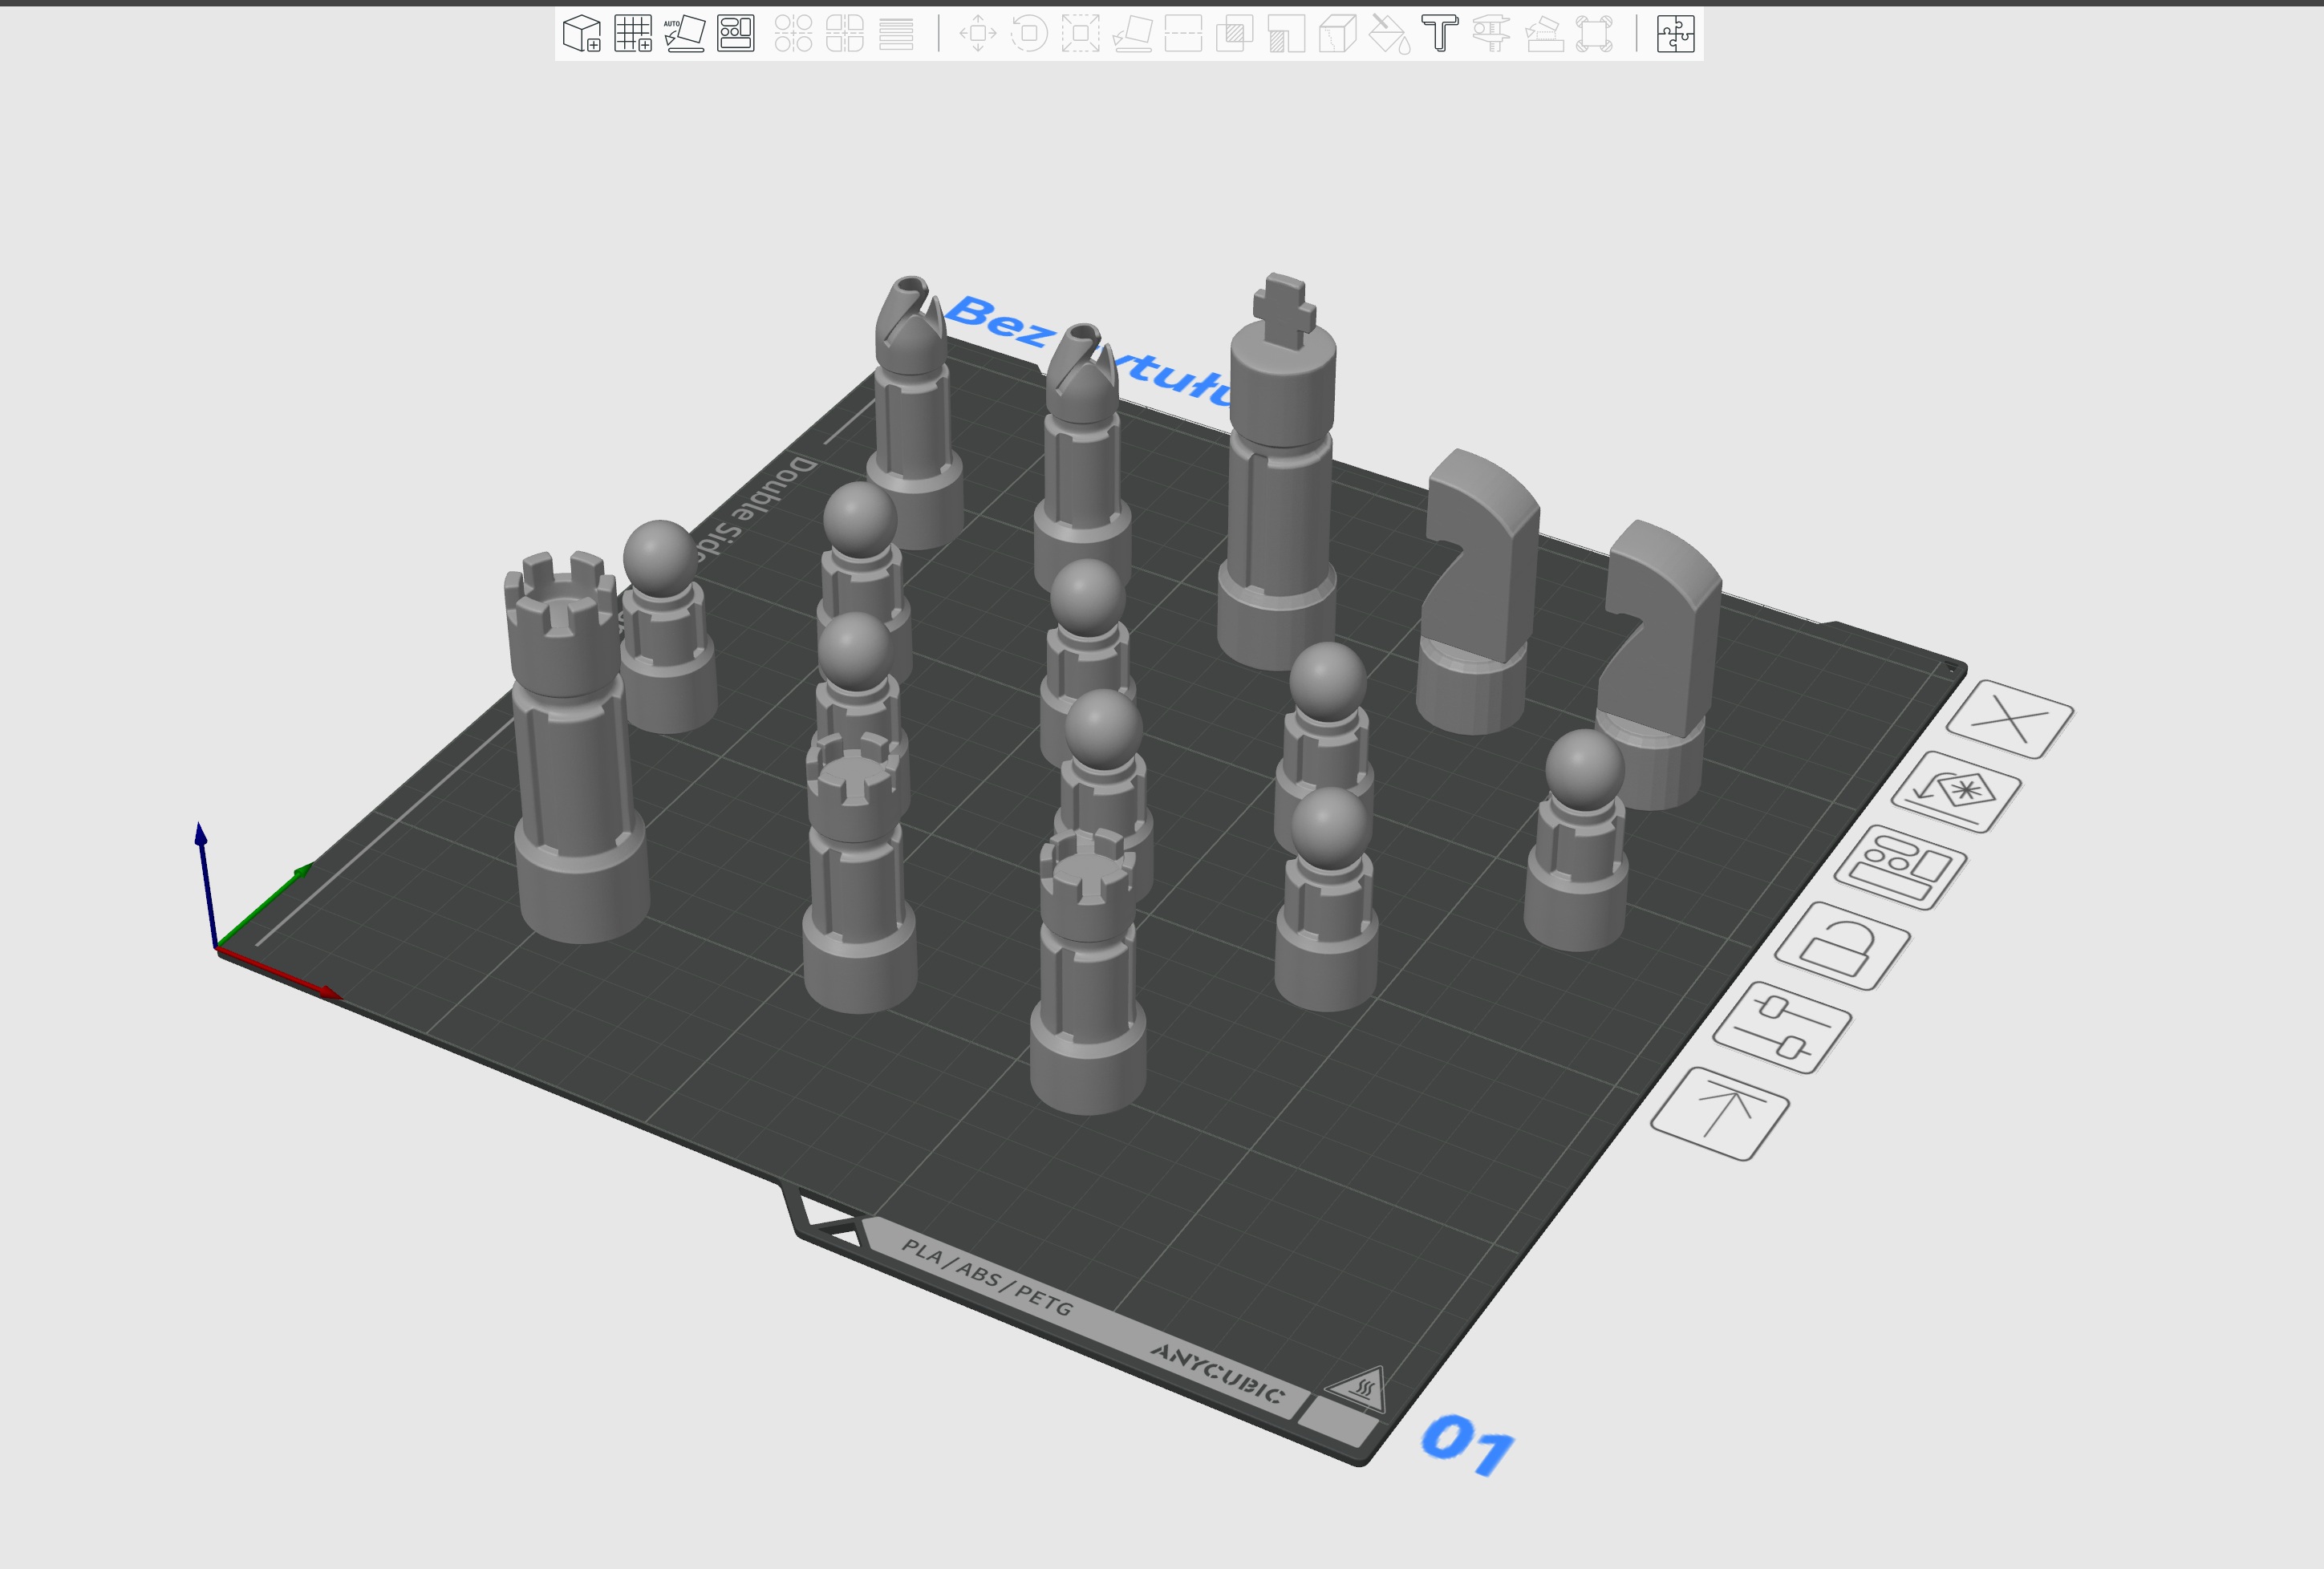2324x1569 pixels.
Task: Open the Brim ears tool
Action: [1594, 33]
